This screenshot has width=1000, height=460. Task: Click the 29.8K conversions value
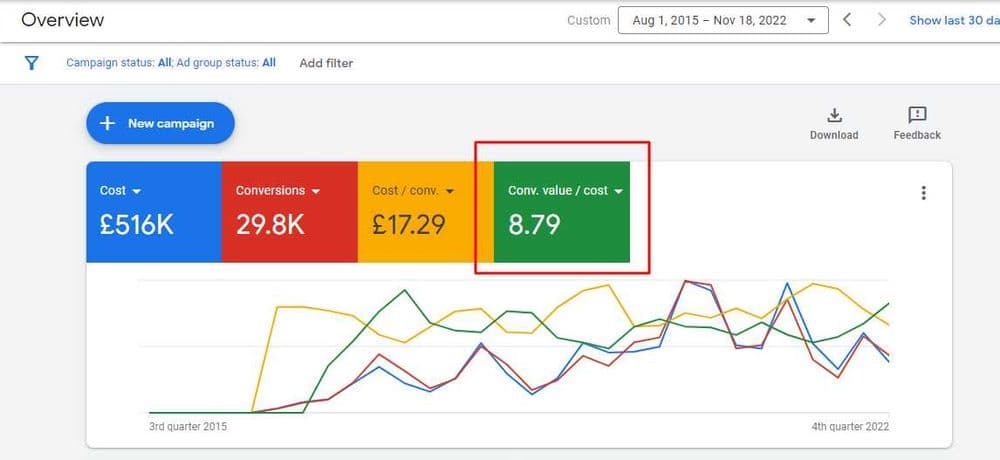tap(270, 225)
